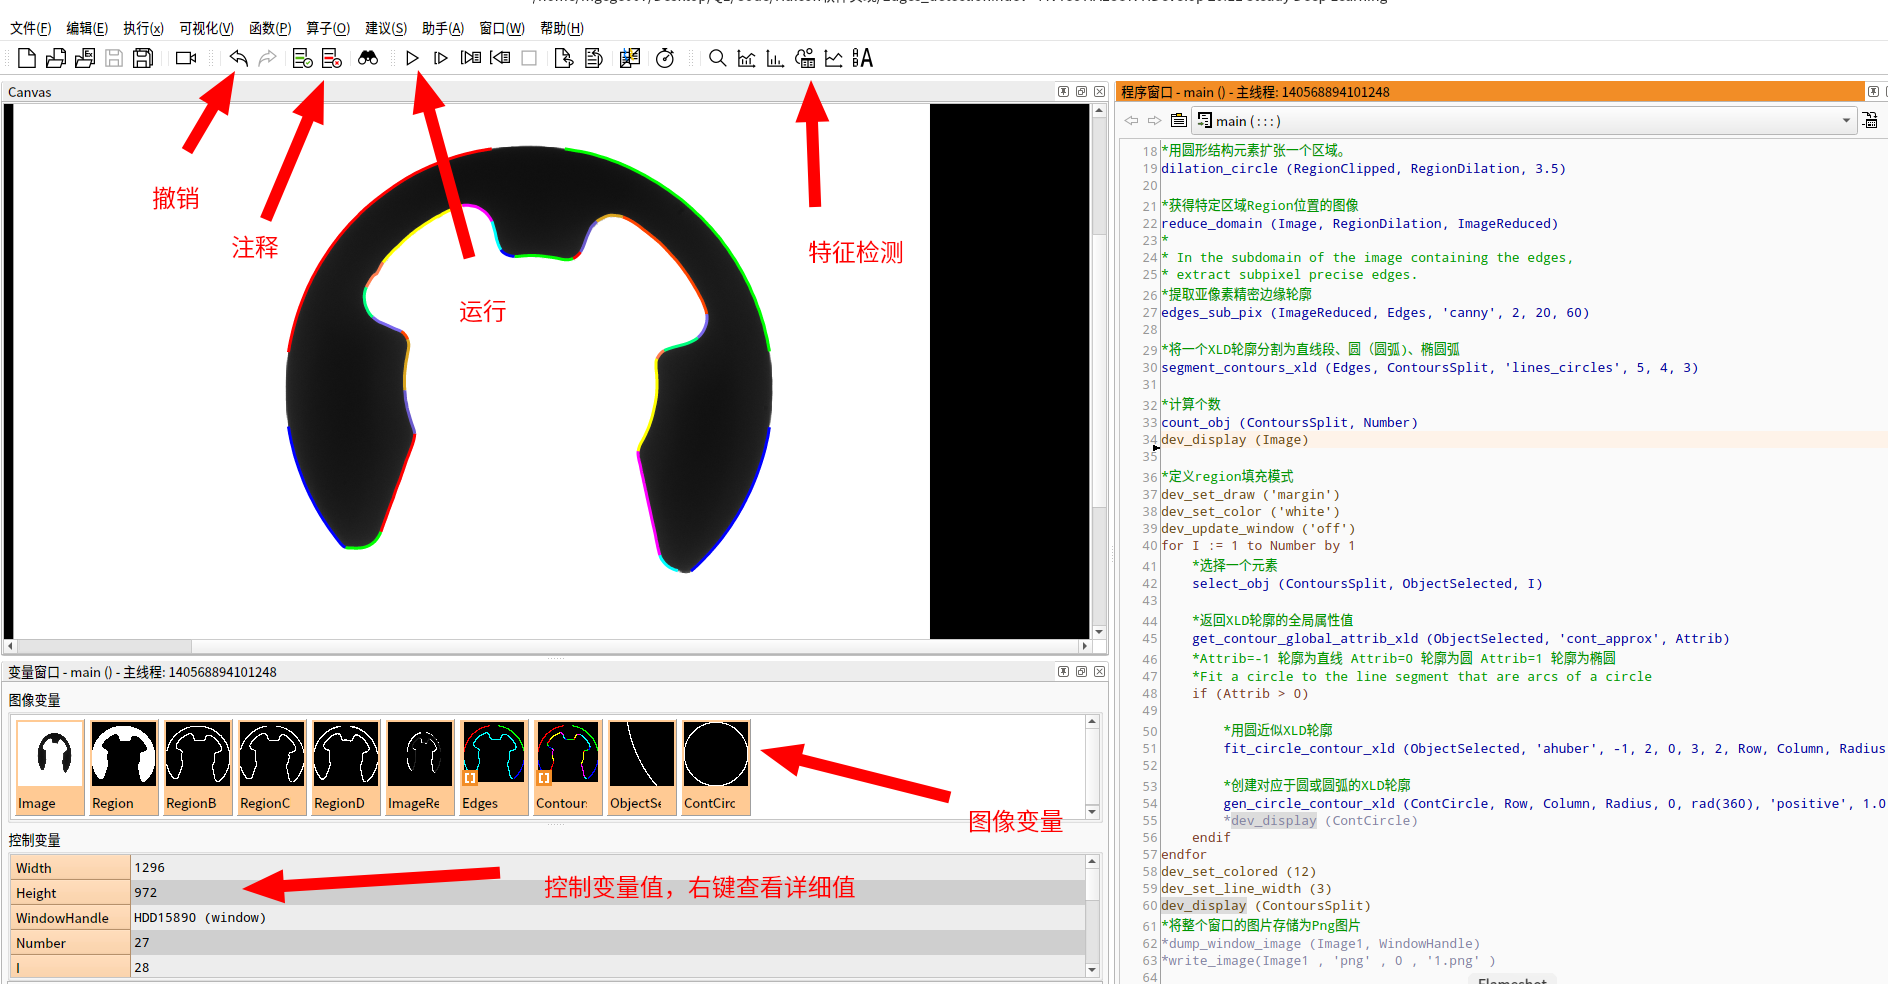Open the image acquisition camera icon
Image resolution: width=1888 pixels, height=984 pixels.
click(186, 58)
